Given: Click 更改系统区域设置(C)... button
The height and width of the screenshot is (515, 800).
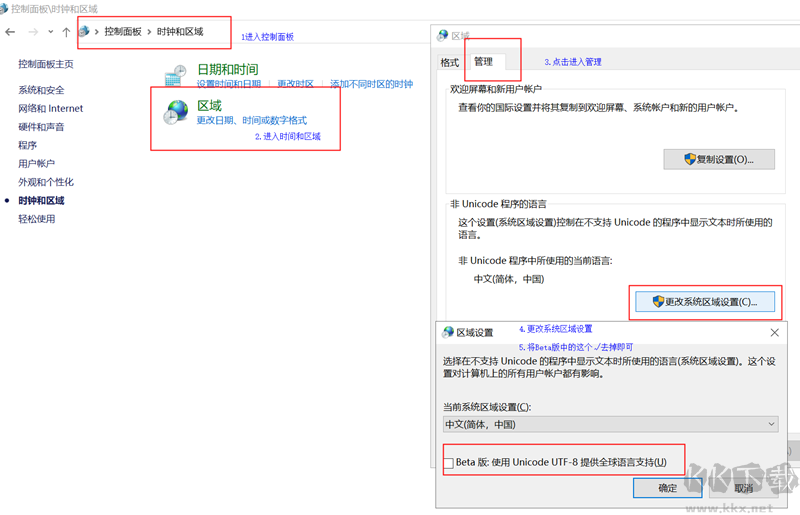Looking at the screenshot, I should coord(705,302).
